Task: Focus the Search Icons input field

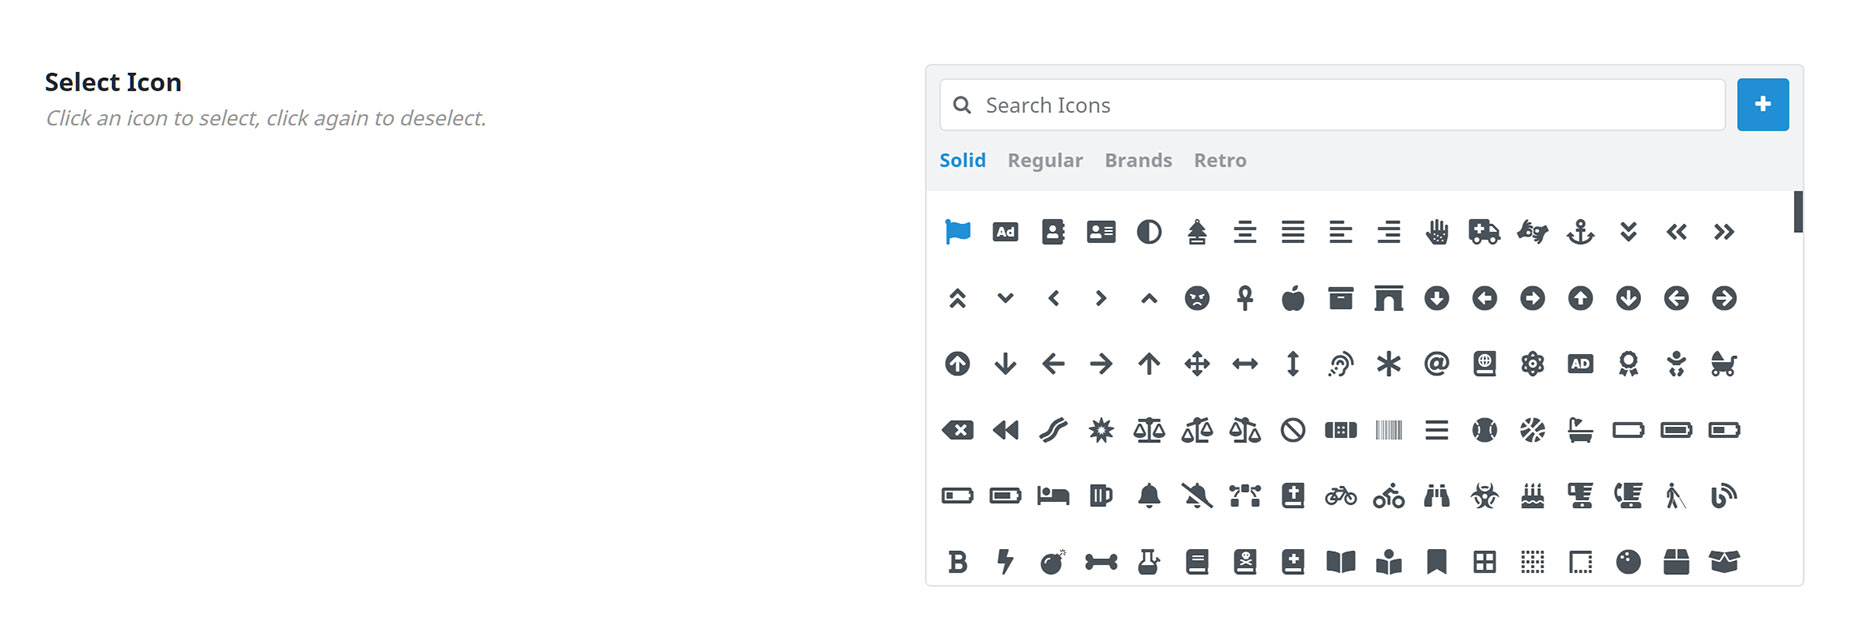Action: 1332,105
